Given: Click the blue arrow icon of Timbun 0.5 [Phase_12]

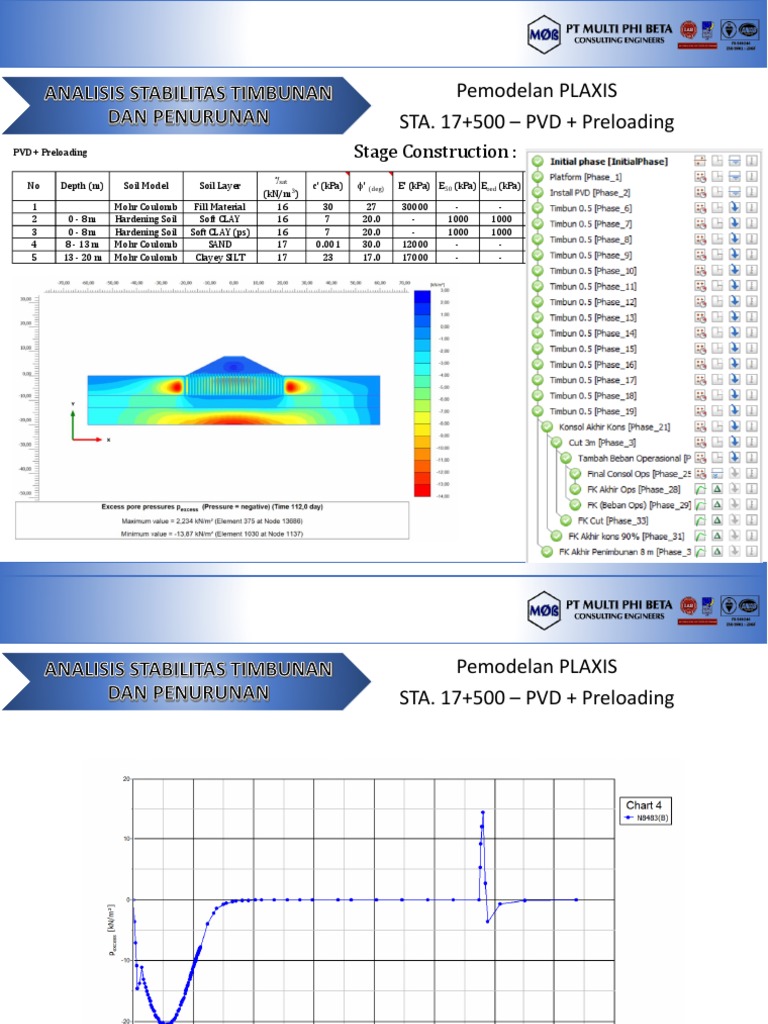Looking at the screenshot, I should (x=734, y=302).
